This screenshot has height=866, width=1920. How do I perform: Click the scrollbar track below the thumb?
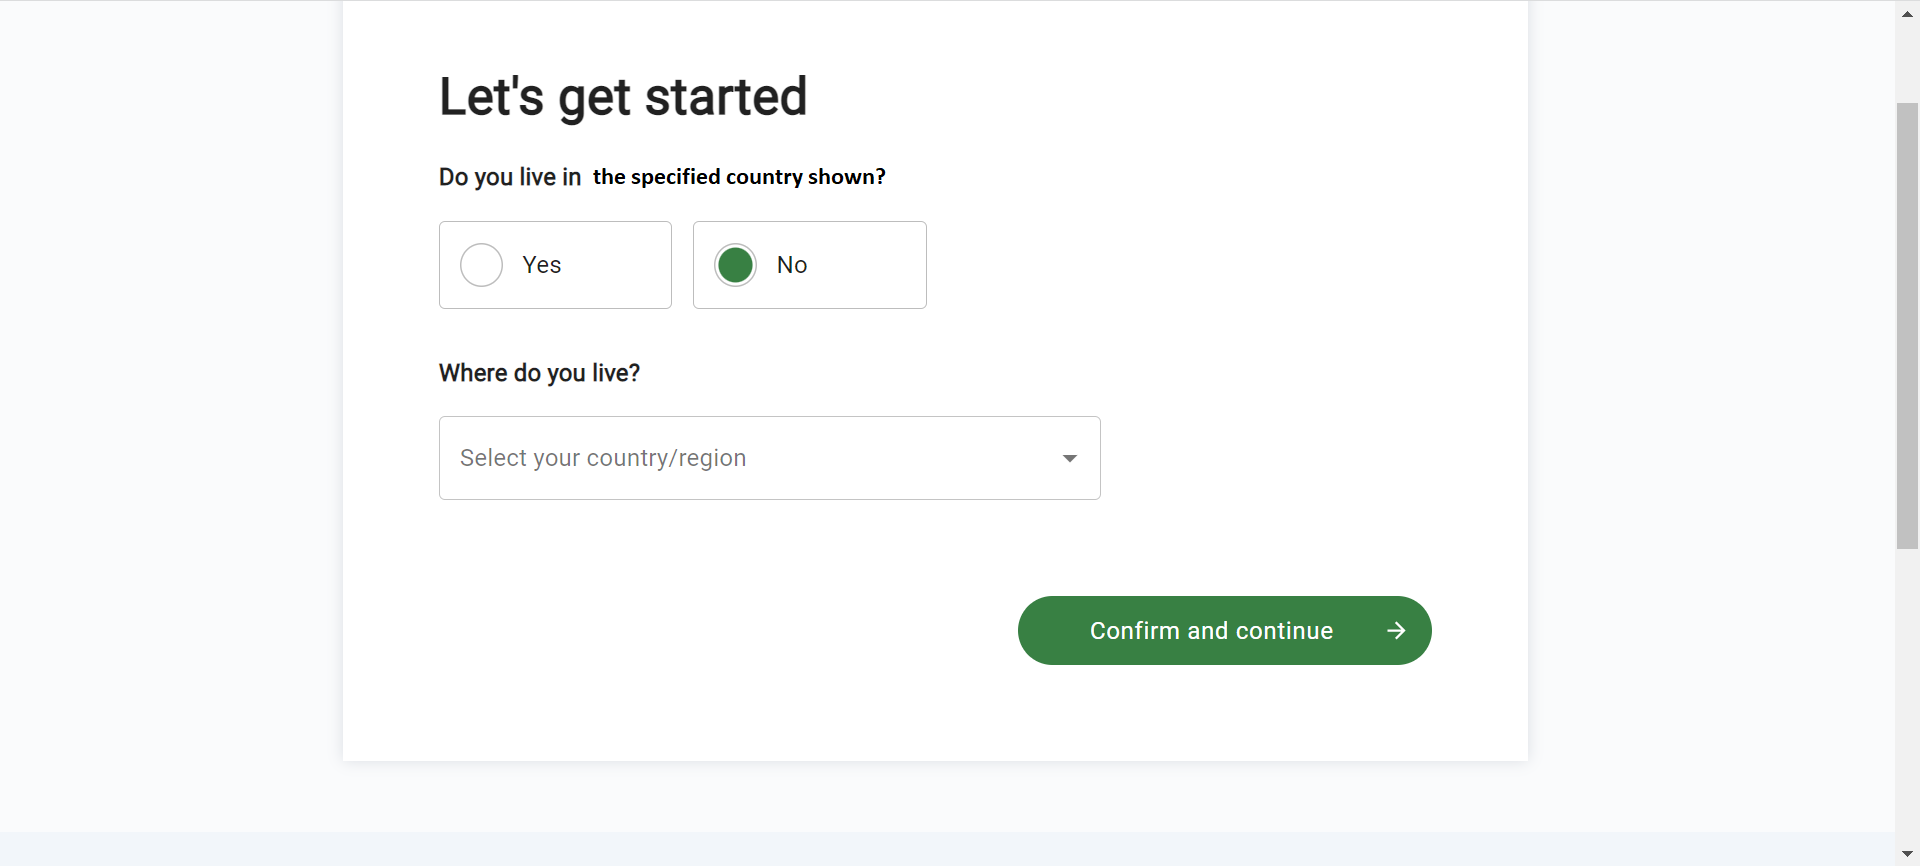[1907, 700]
